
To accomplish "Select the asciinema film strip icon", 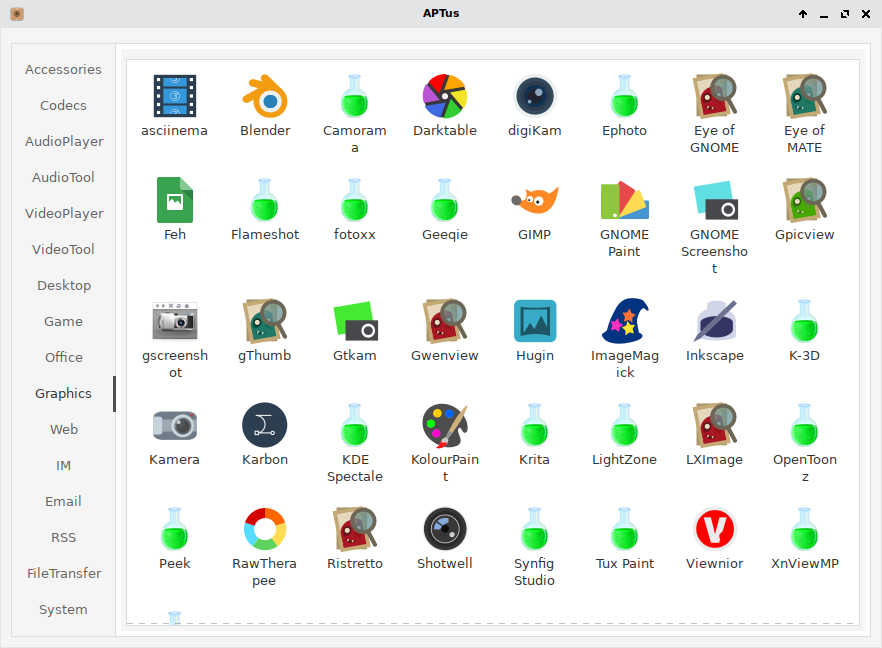I will (x=174, y=96).
